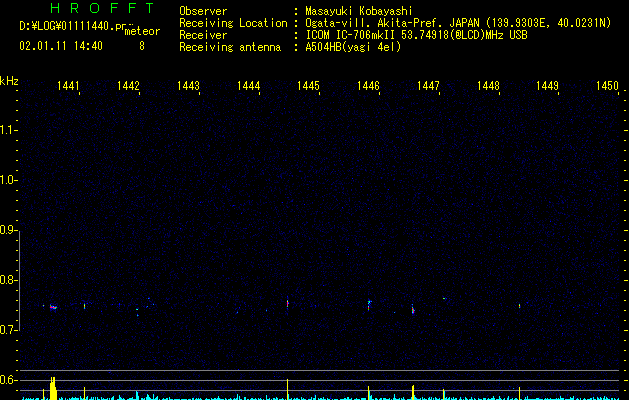The height and width of the screenshot is (400, 629).
Task: Select Ogata-vill. Akita-Pref. JAPAN location text
Action: pos(458,23)
